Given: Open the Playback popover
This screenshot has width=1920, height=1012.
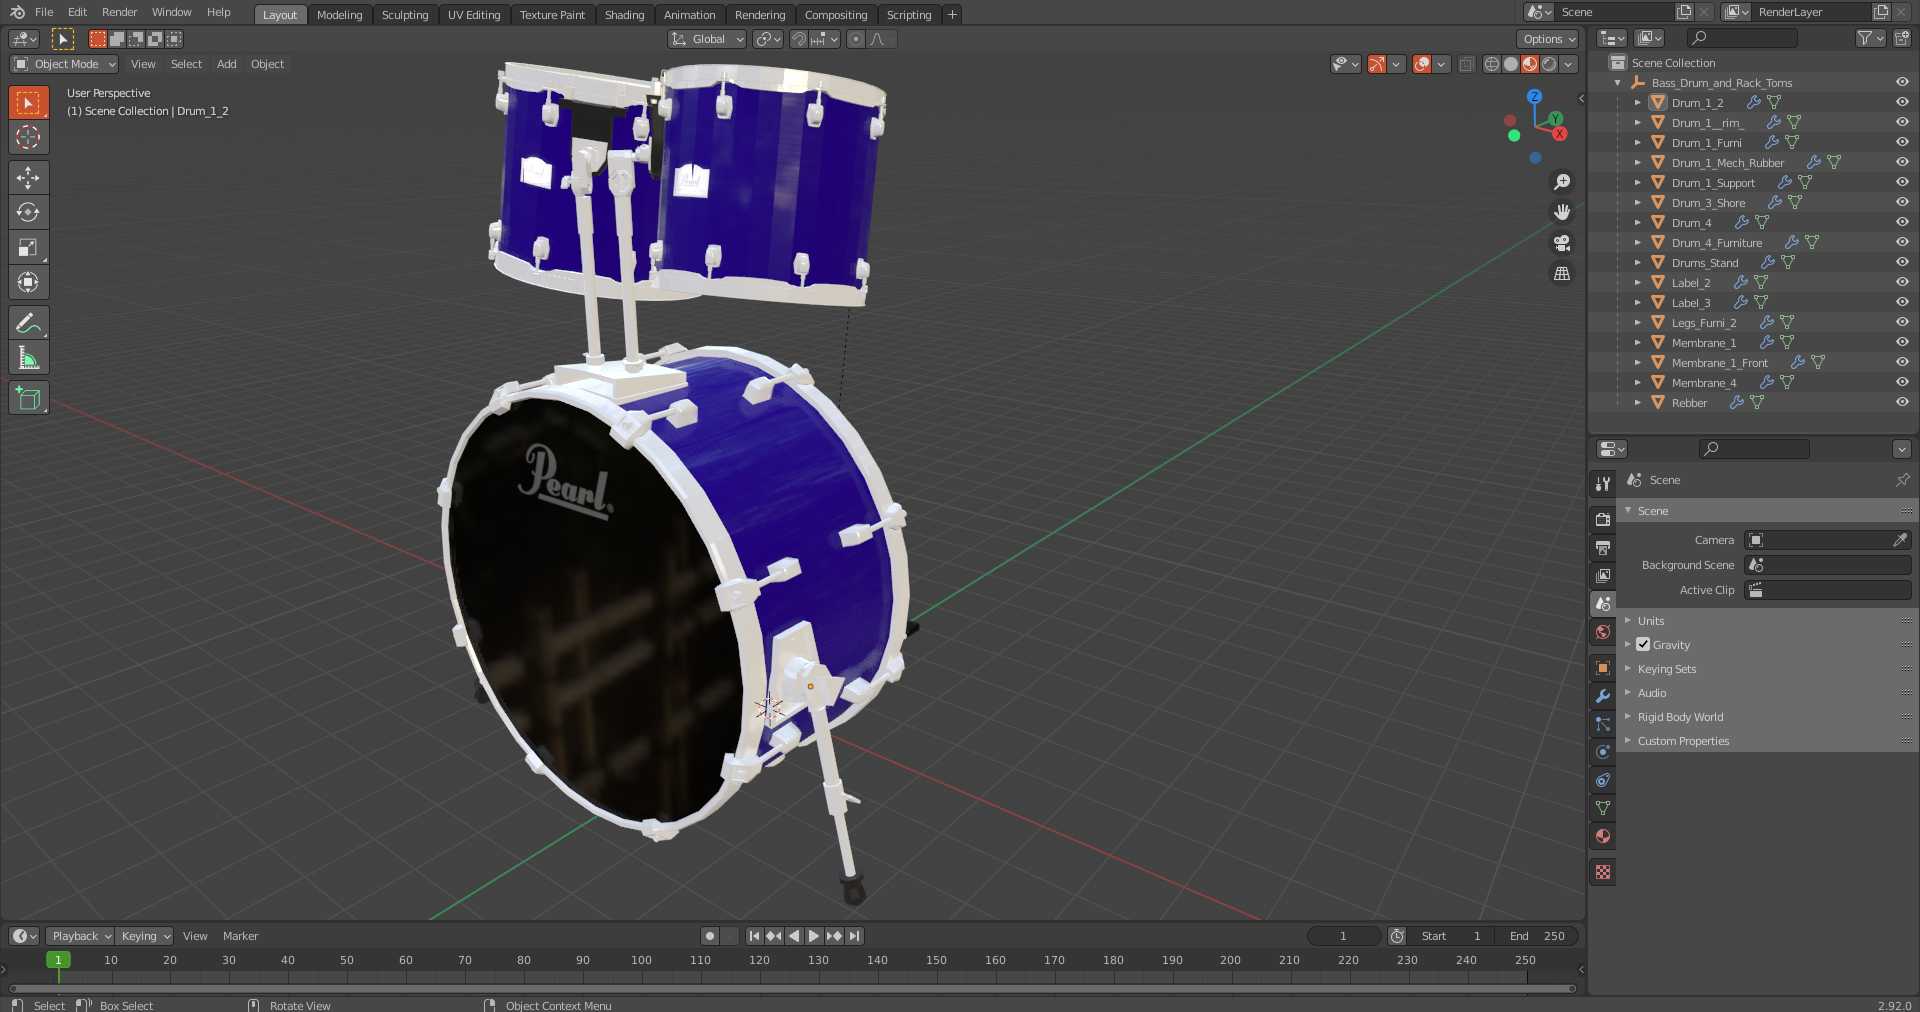Looking at the screenshot, I should click(80, 936).
